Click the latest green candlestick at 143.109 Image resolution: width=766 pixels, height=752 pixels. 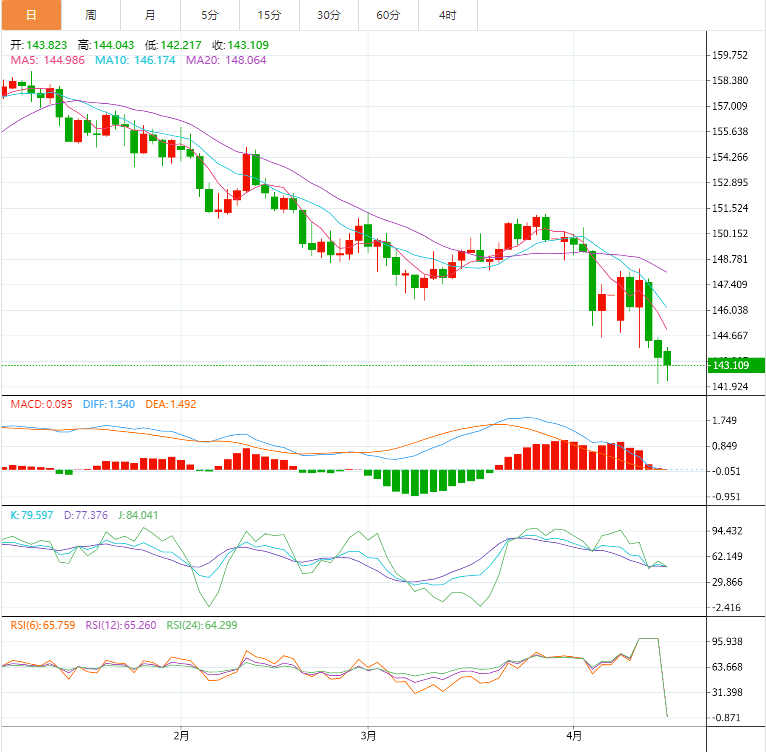click(667, 358)
